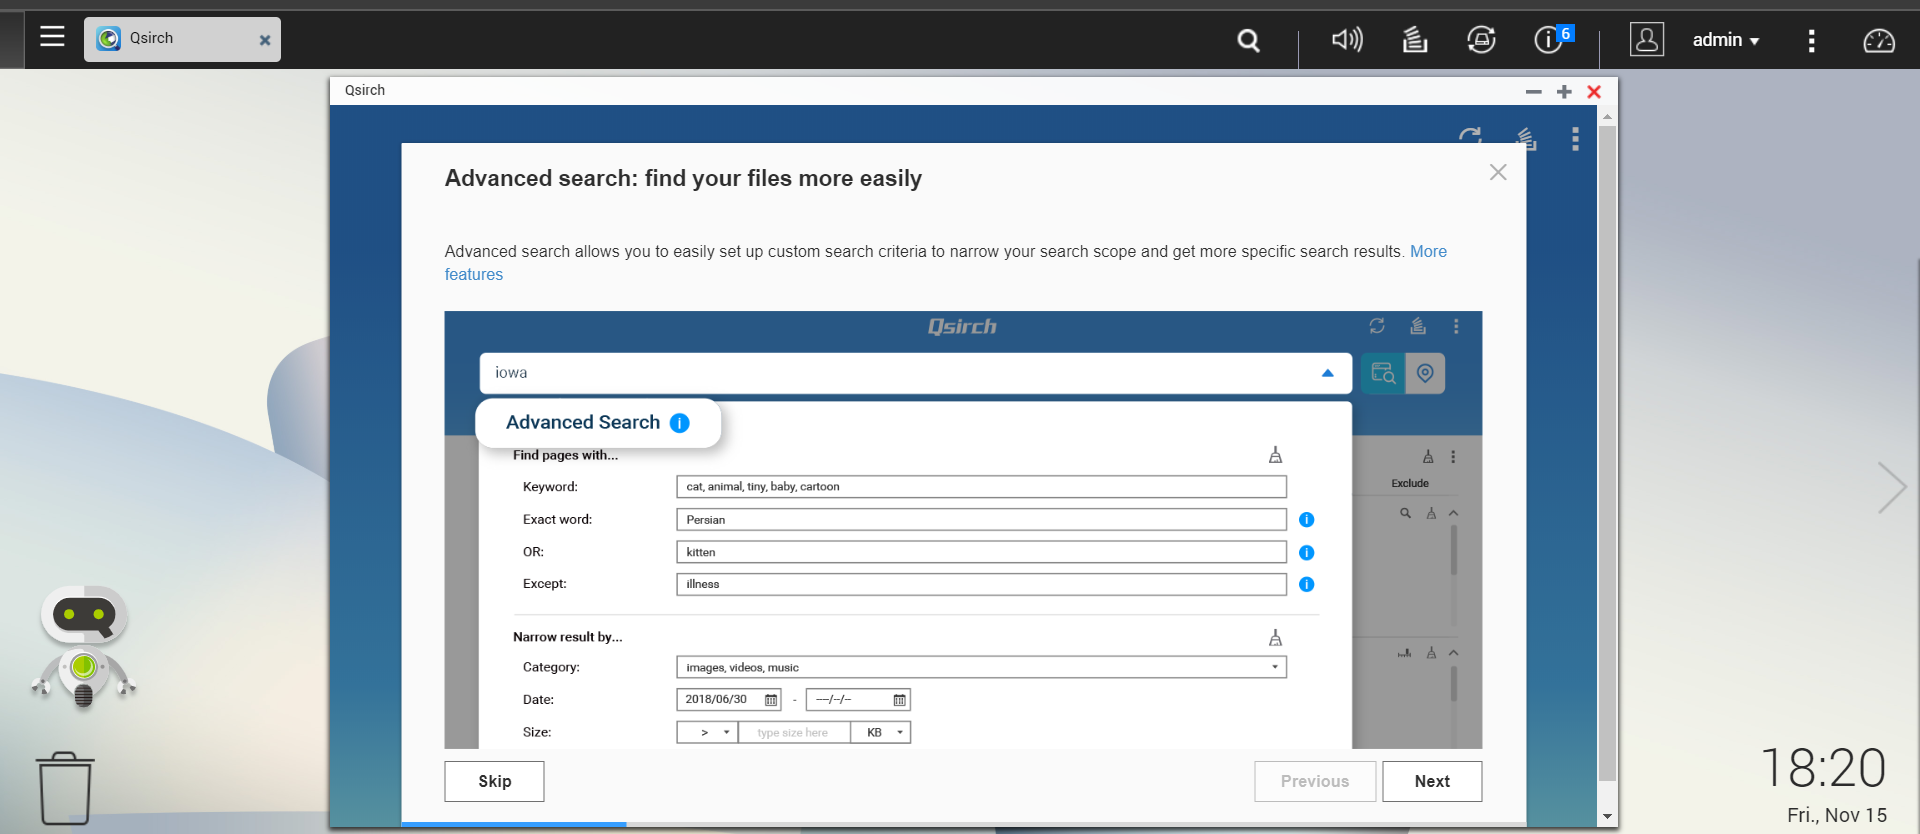Click the Previous button in tutorial

tap(1315, 781)
